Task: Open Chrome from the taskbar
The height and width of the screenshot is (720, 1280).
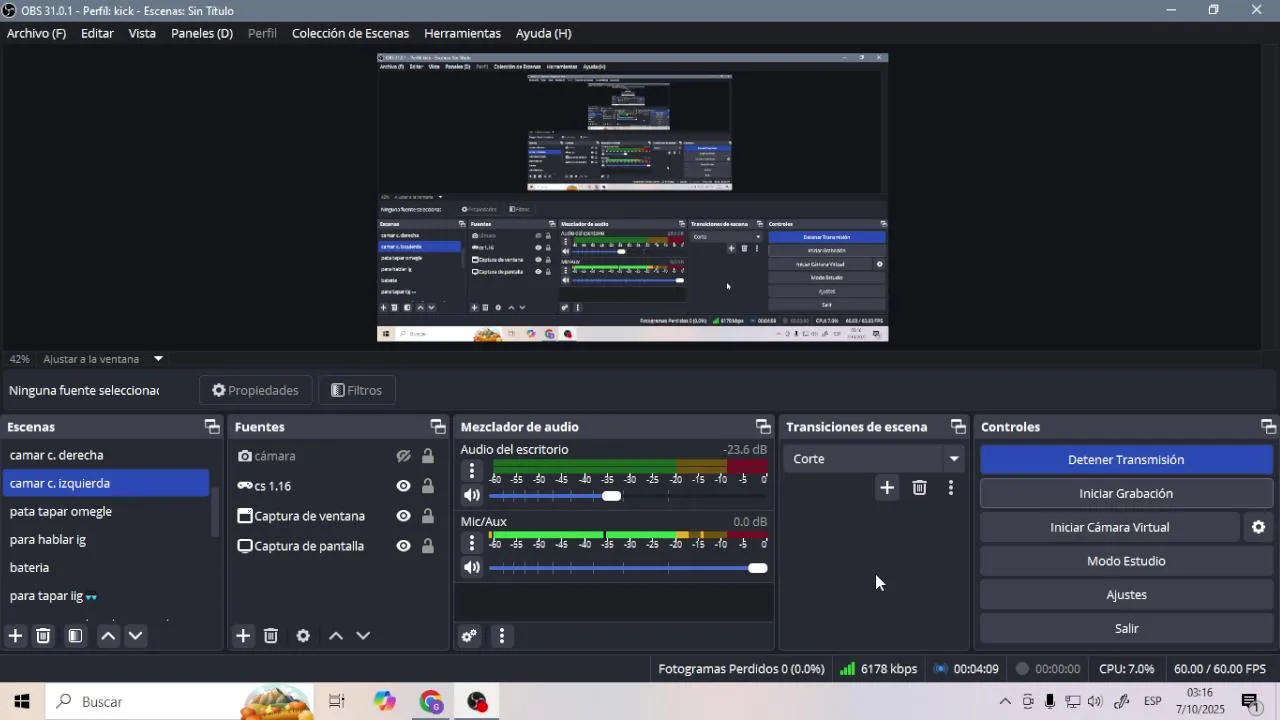Action: pos(431,702)
